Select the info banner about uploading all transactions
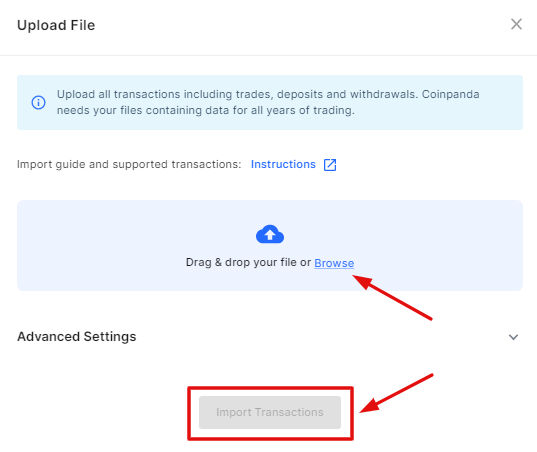The height and width of the screenshot is (452, 537). pos(270,102)
